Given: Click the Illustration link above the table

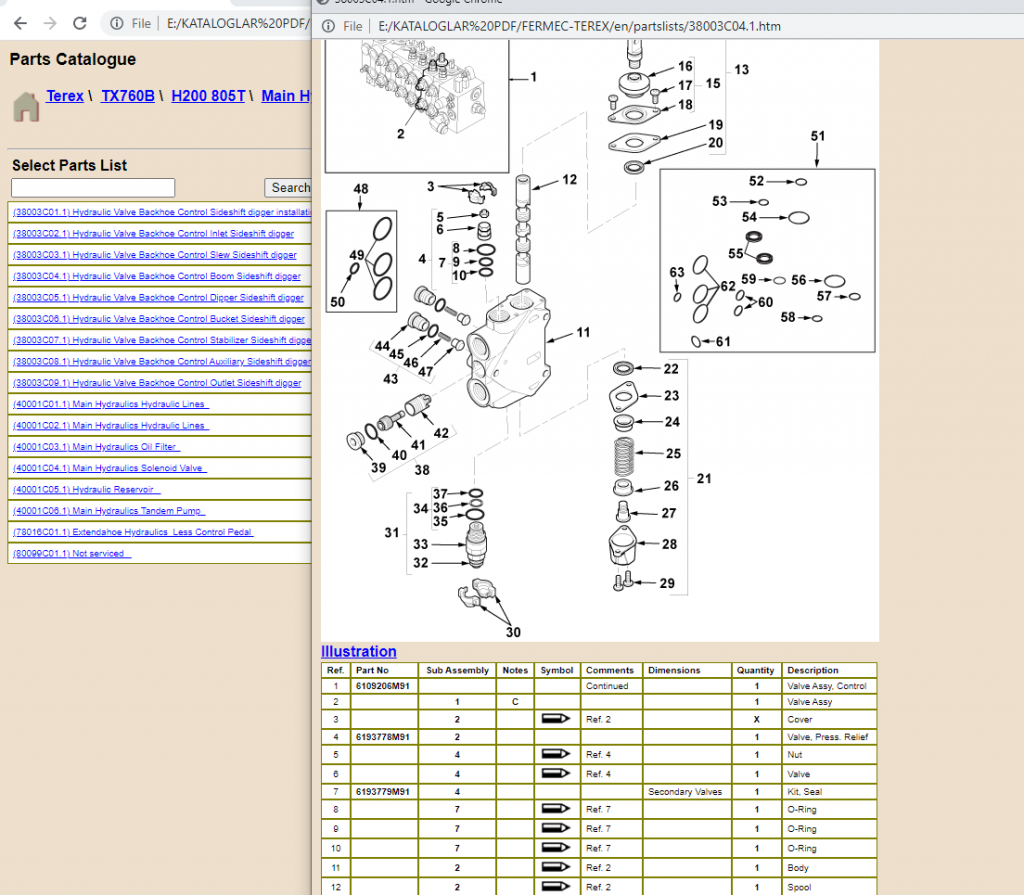Looking at the screenshot, I should coord(358,651).
